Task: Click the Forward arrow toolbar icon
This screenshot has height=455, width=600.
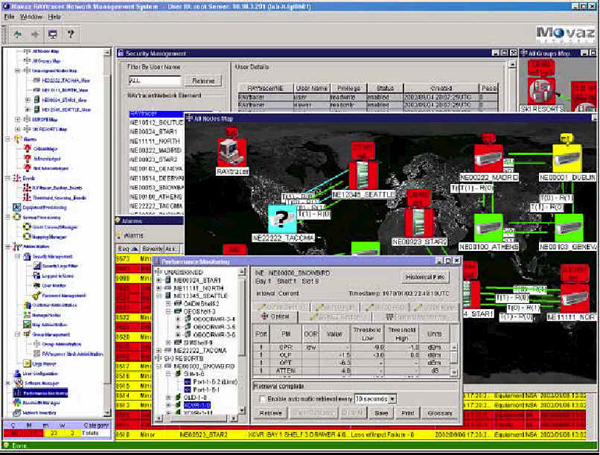Action: 35,34
